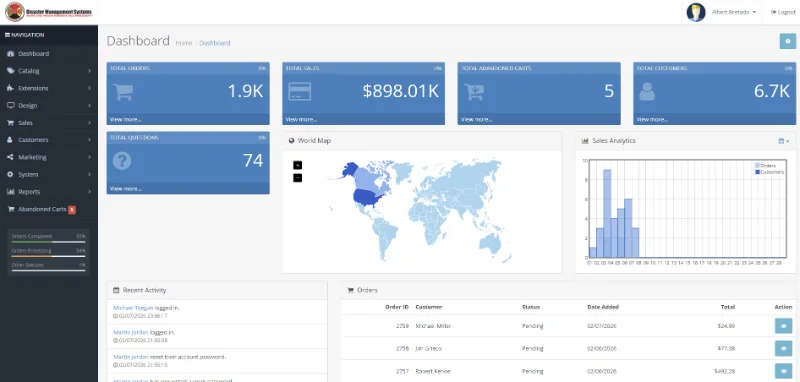Click the Reports bar chart icon
The image size is (800, 382).
[10, 192]
